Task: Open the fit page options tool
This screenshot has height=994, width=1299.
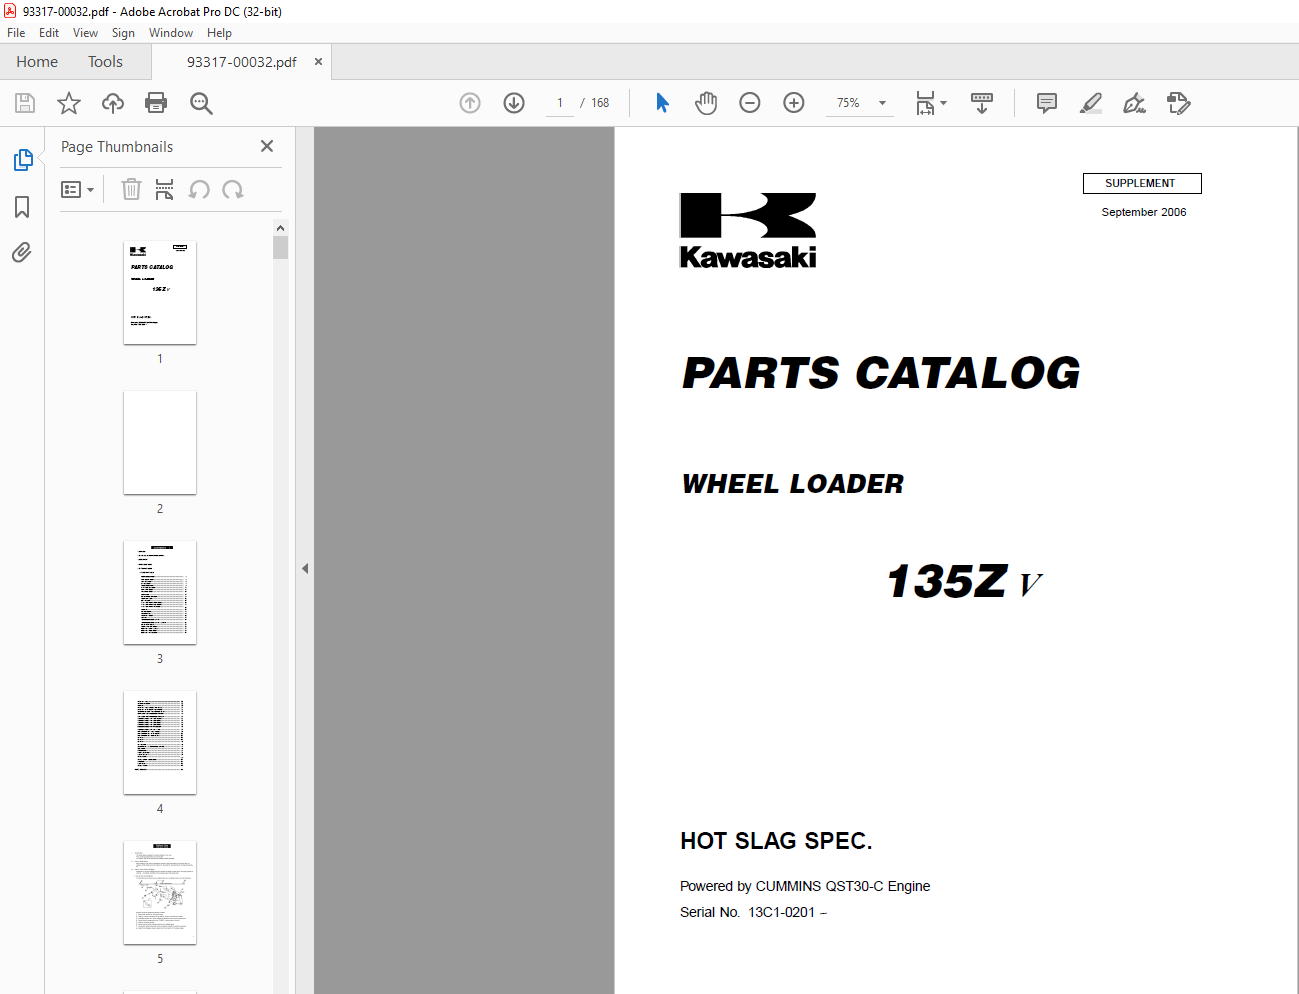Action: [931, 103]
